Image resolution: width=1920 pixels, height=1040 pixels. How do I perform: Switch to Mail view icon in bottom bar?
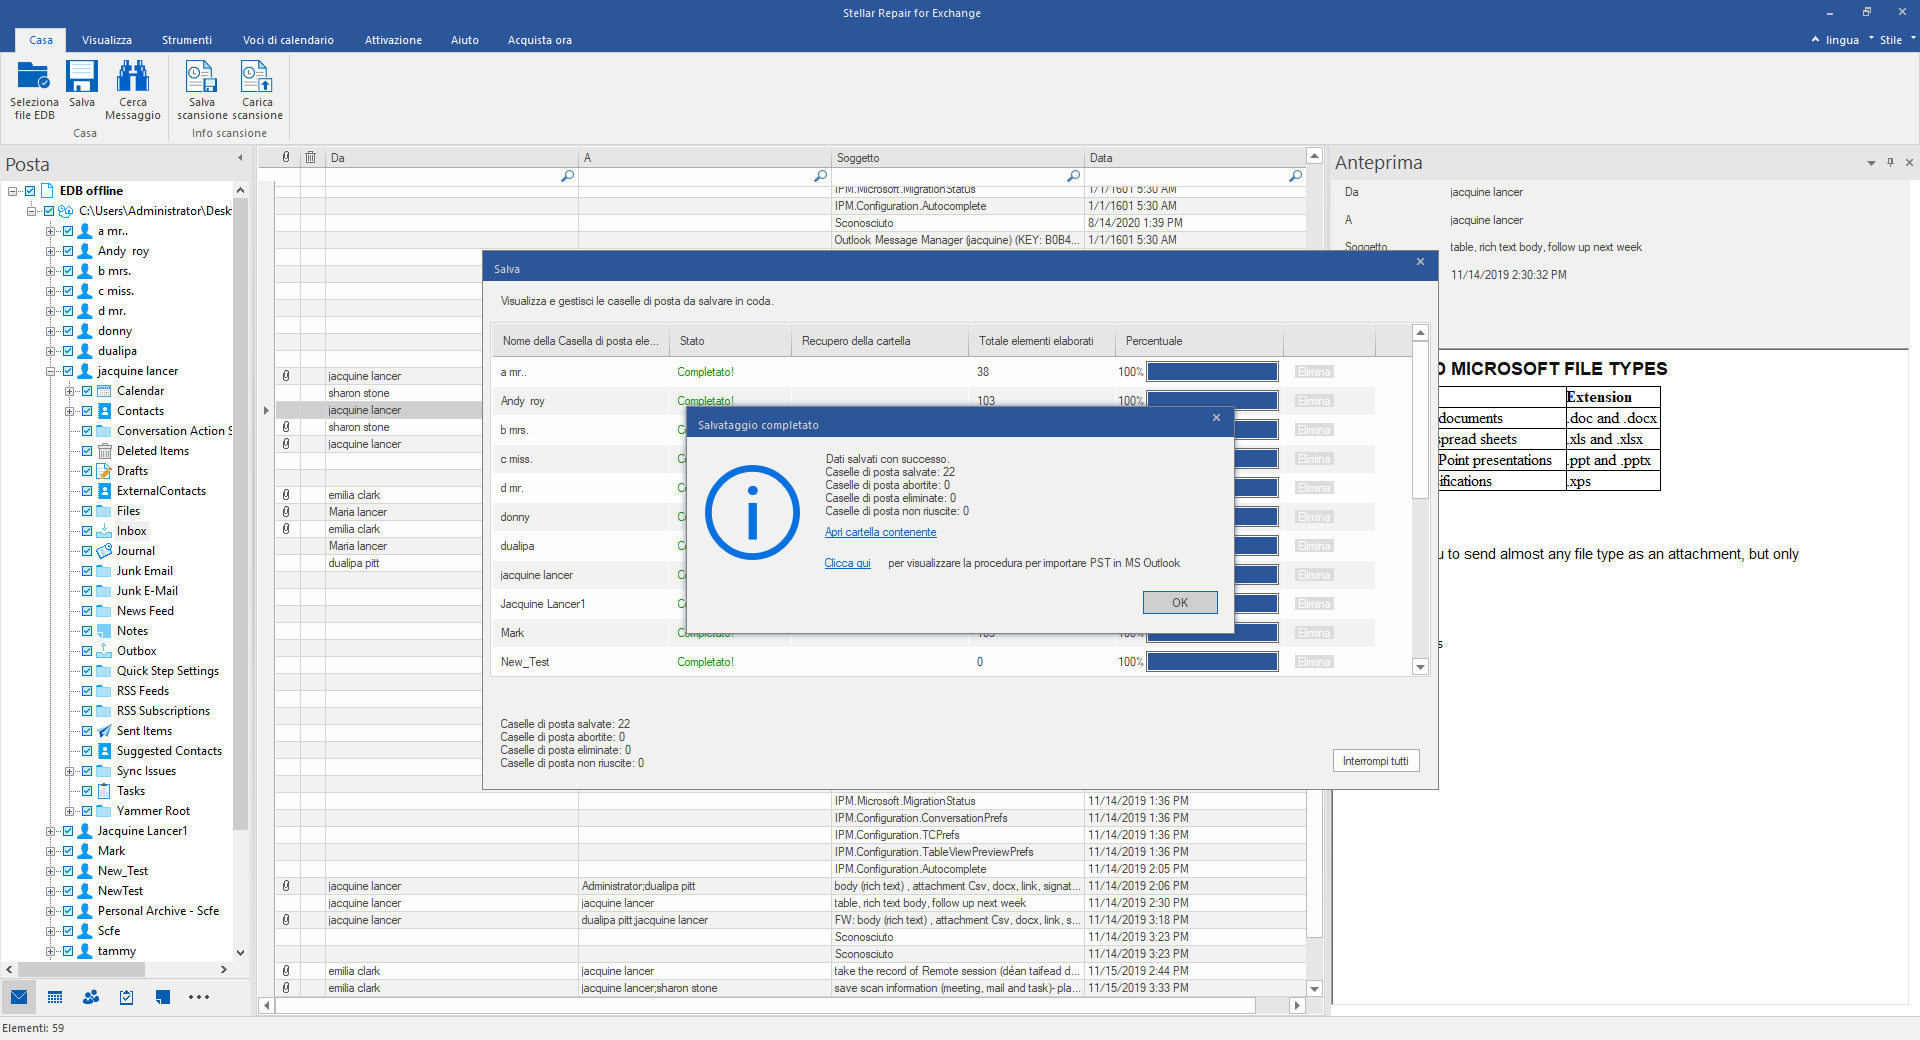point(19,997)
